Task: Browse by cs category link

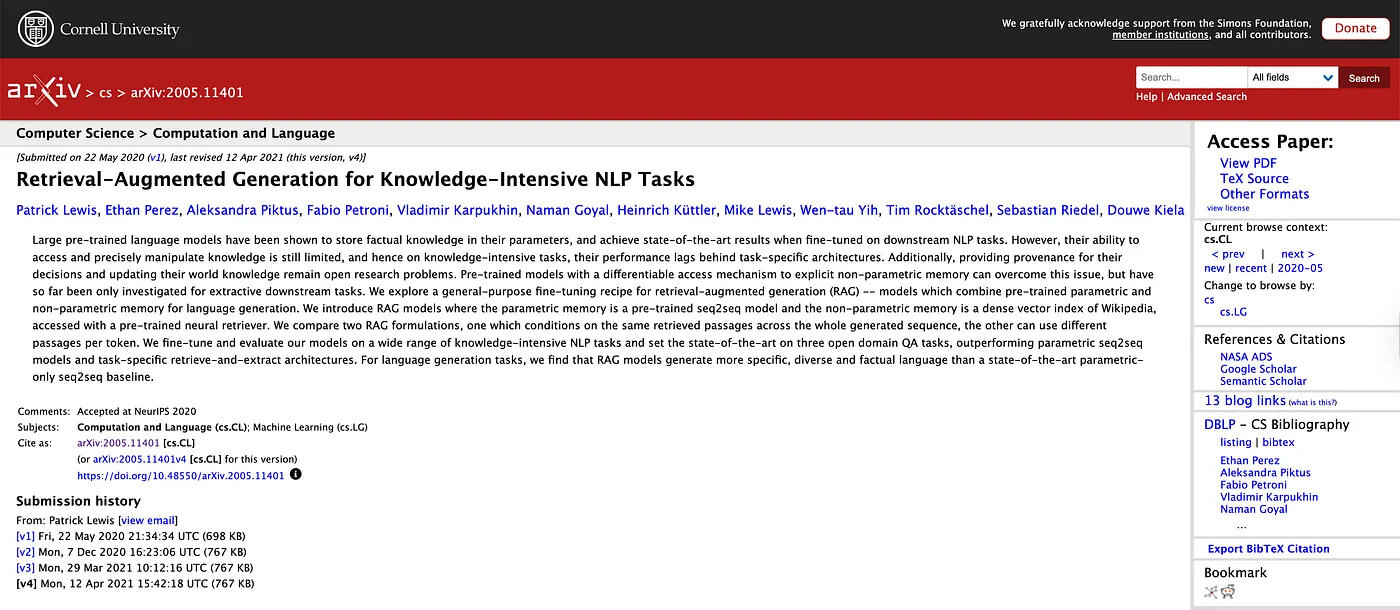Action: [x=1209, y=300]
